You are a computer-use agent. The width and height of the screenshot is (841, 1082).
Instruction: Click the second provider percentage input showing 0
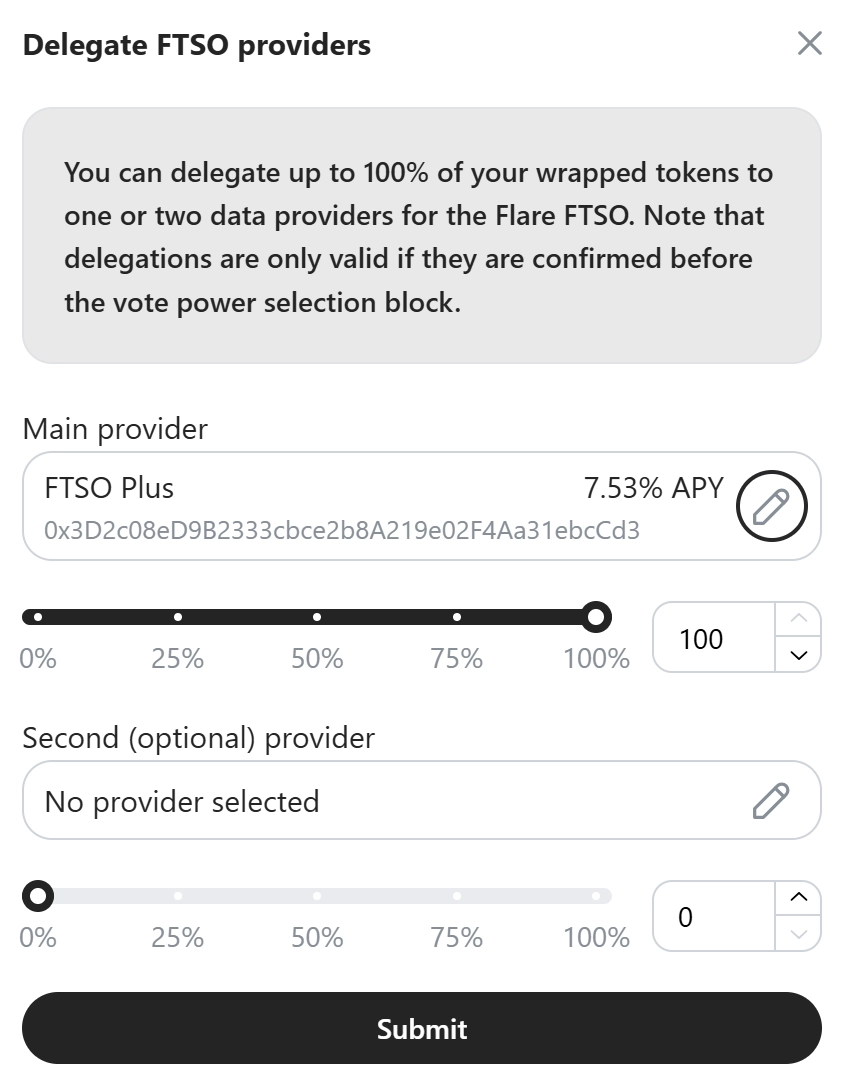pyautogui.click(x=713, y=917)
